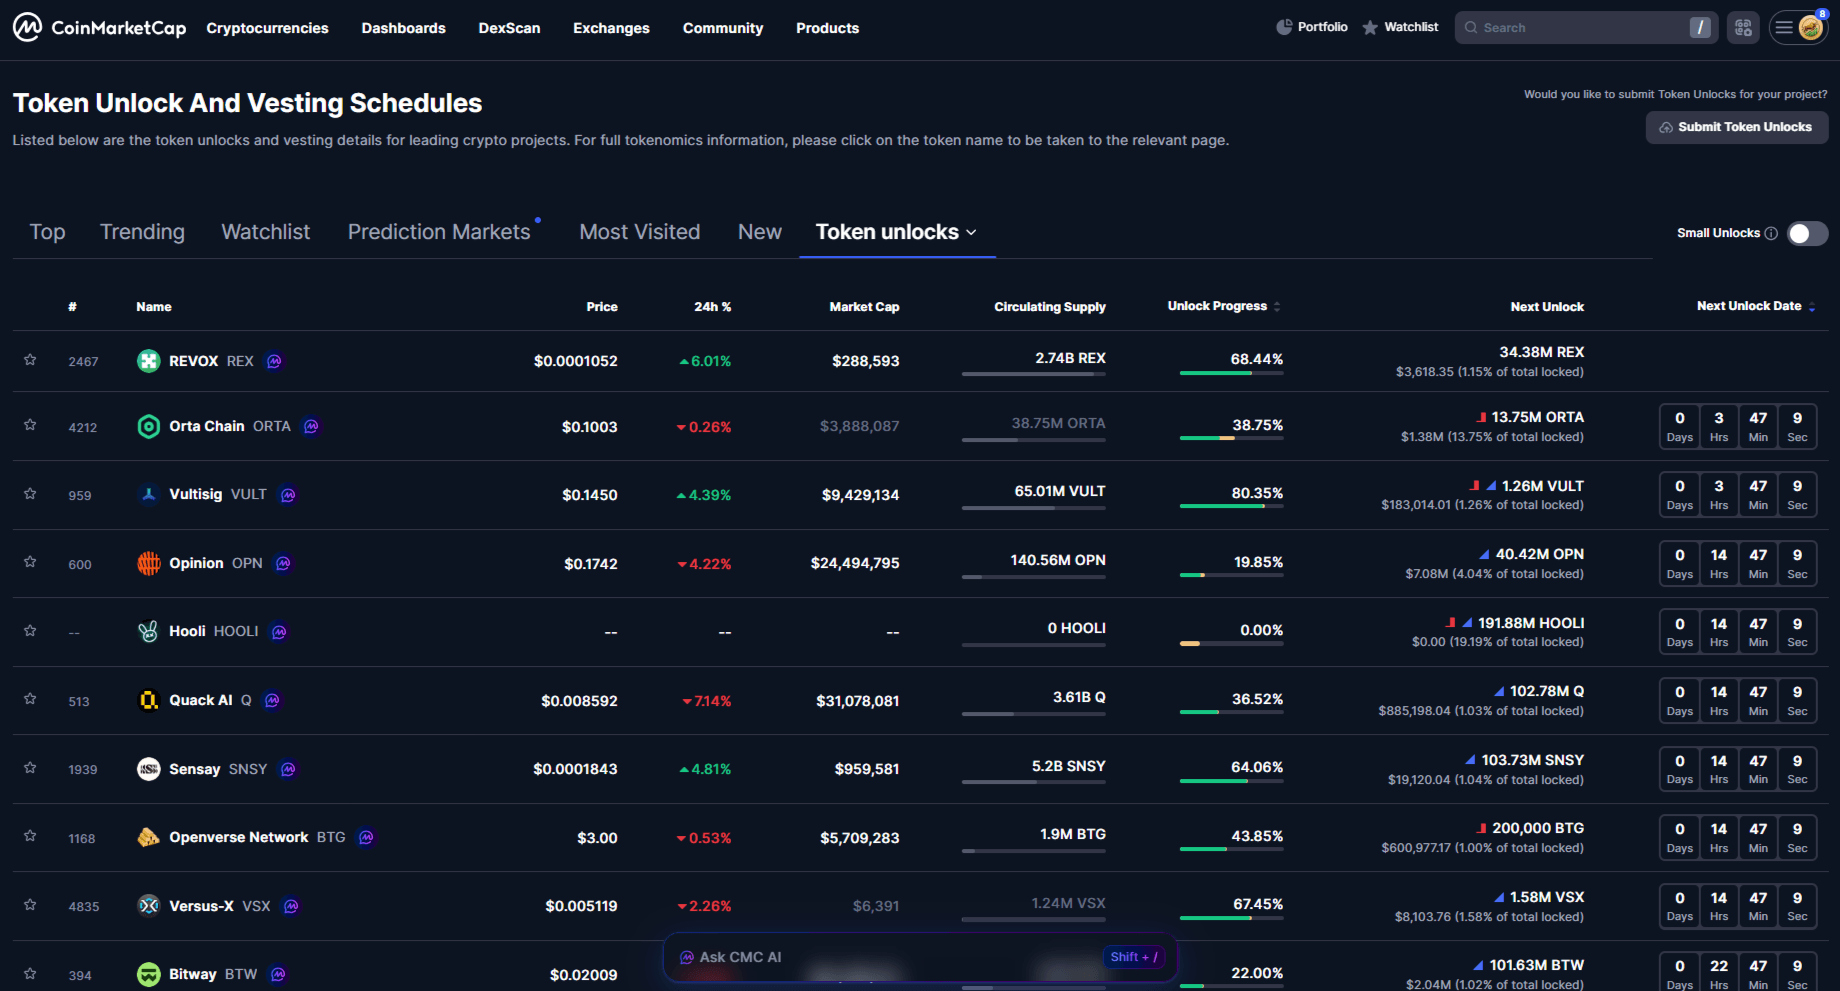Open the QR code login scanner icon
Image resolution: width=1840 pixels, height=991 pixels.
pyautogui.click(x=1743, y=27)
